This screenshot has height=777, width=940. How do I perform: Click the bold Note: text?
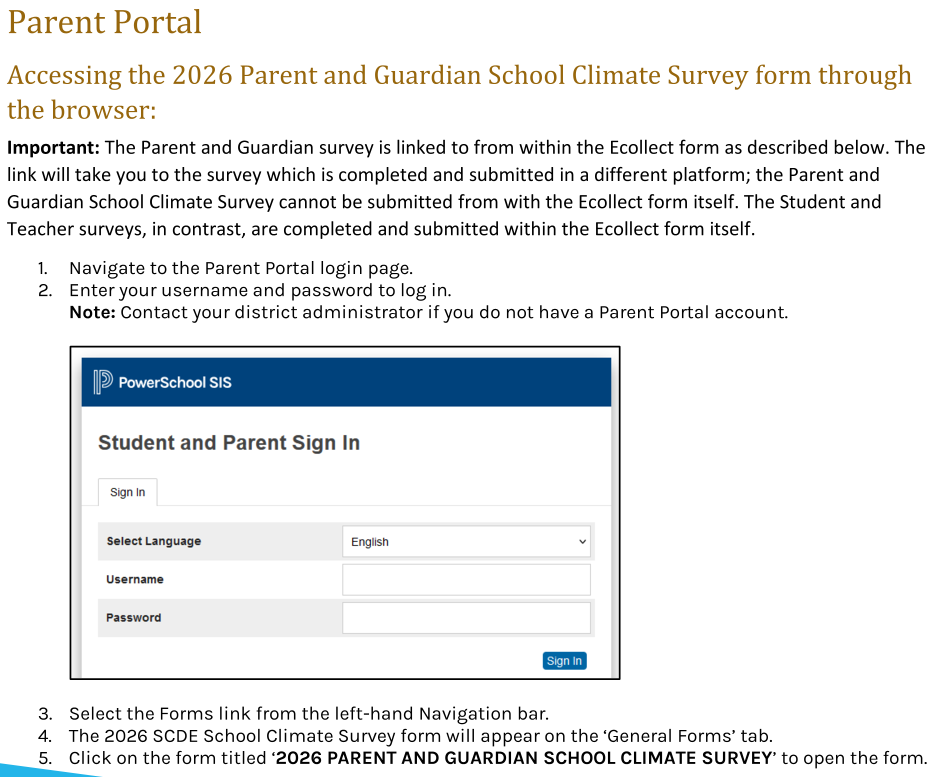(x=92, y=312)
